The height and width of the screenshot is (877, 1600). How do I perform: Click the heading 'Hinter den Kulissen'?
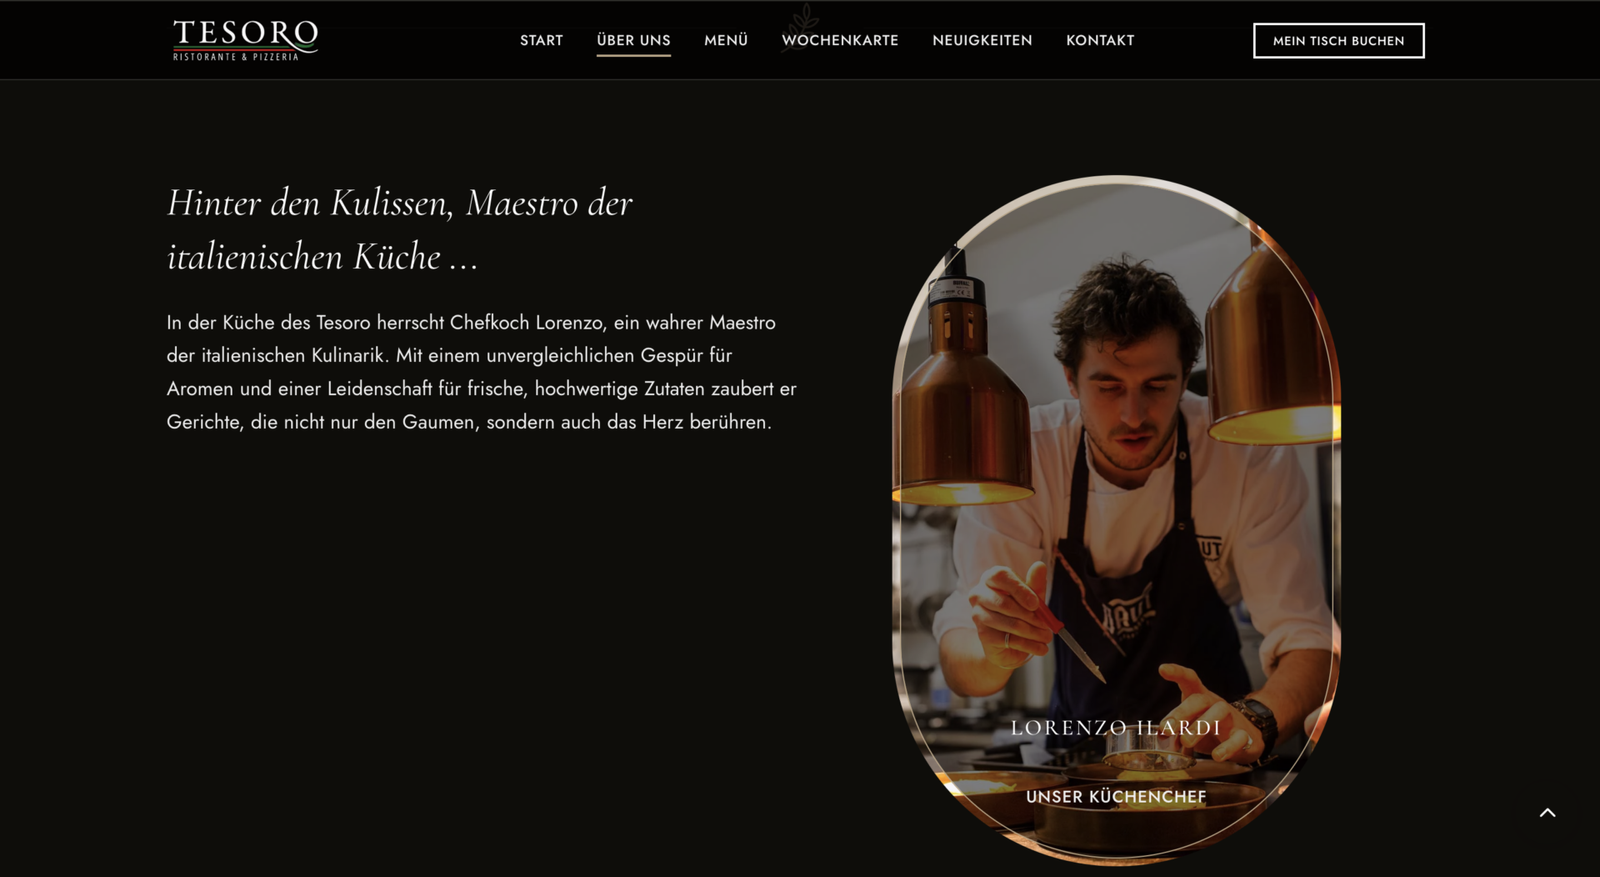(400, 230)
